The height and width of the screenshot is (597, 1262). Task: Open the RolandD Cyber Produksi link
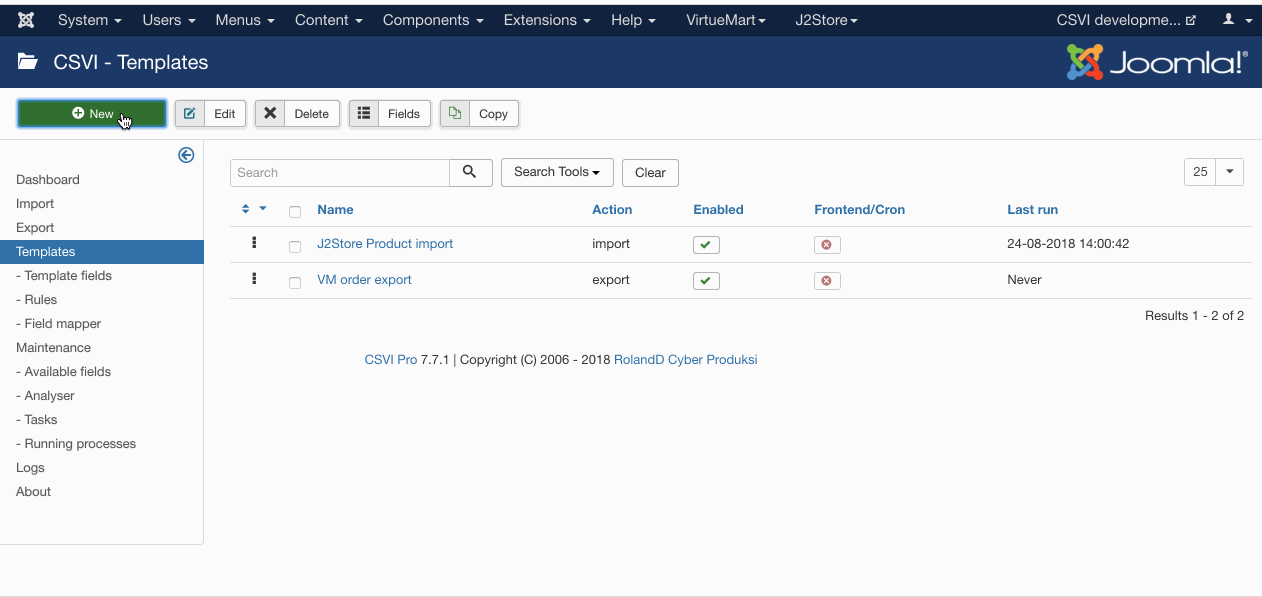coord(685,360)
